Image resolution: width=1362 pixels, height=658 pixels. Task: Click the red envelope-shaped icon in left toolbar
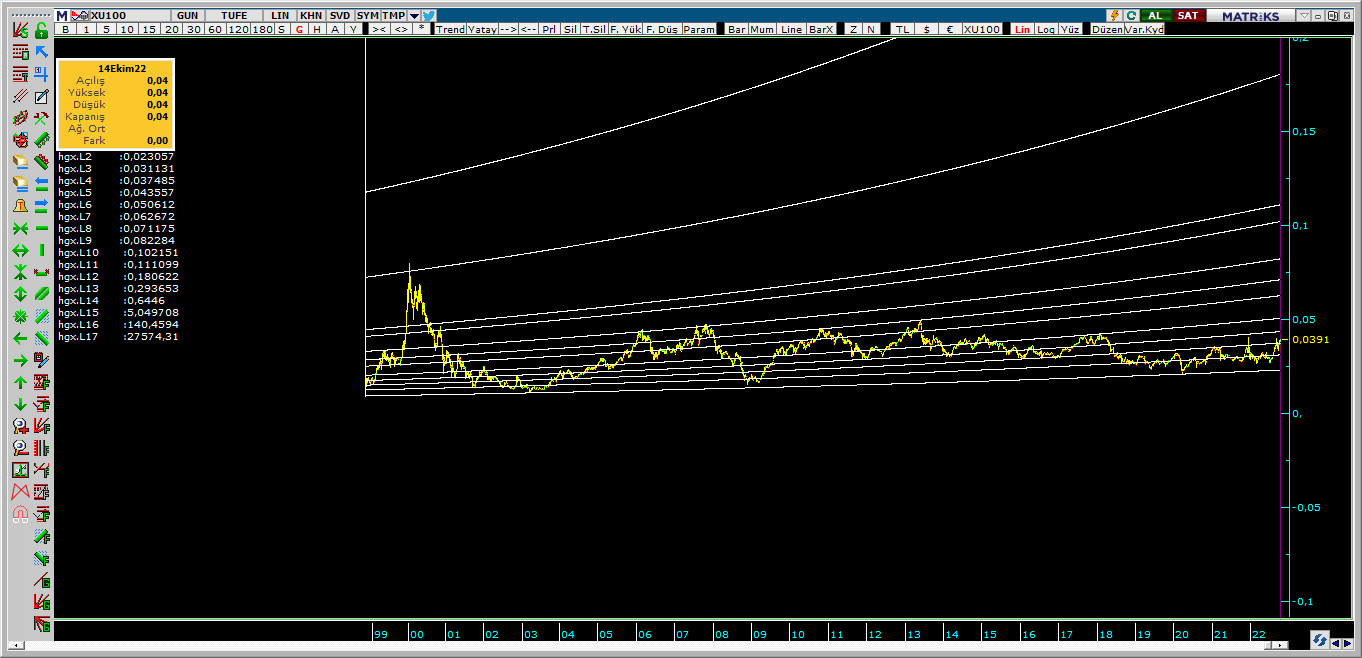point(20,492)
